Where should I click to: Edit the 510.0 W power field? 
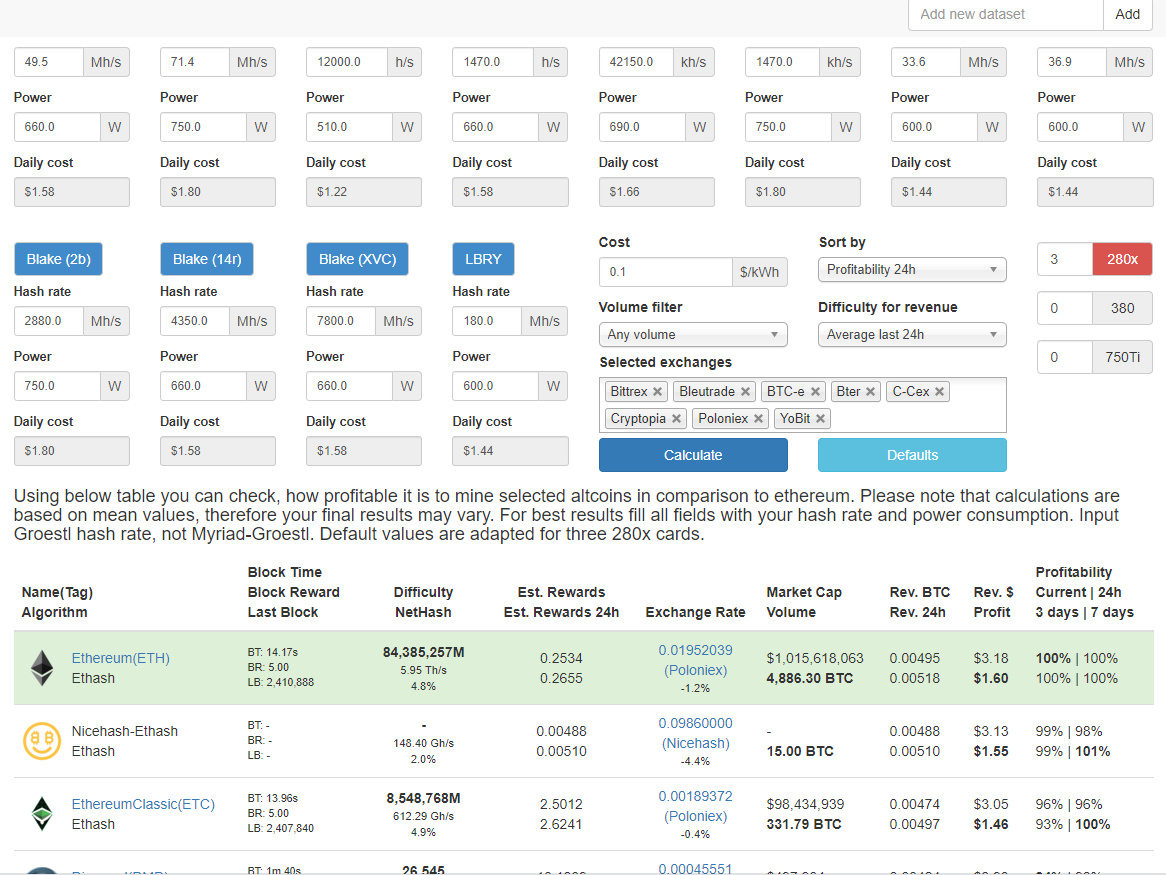click(350, 127)
